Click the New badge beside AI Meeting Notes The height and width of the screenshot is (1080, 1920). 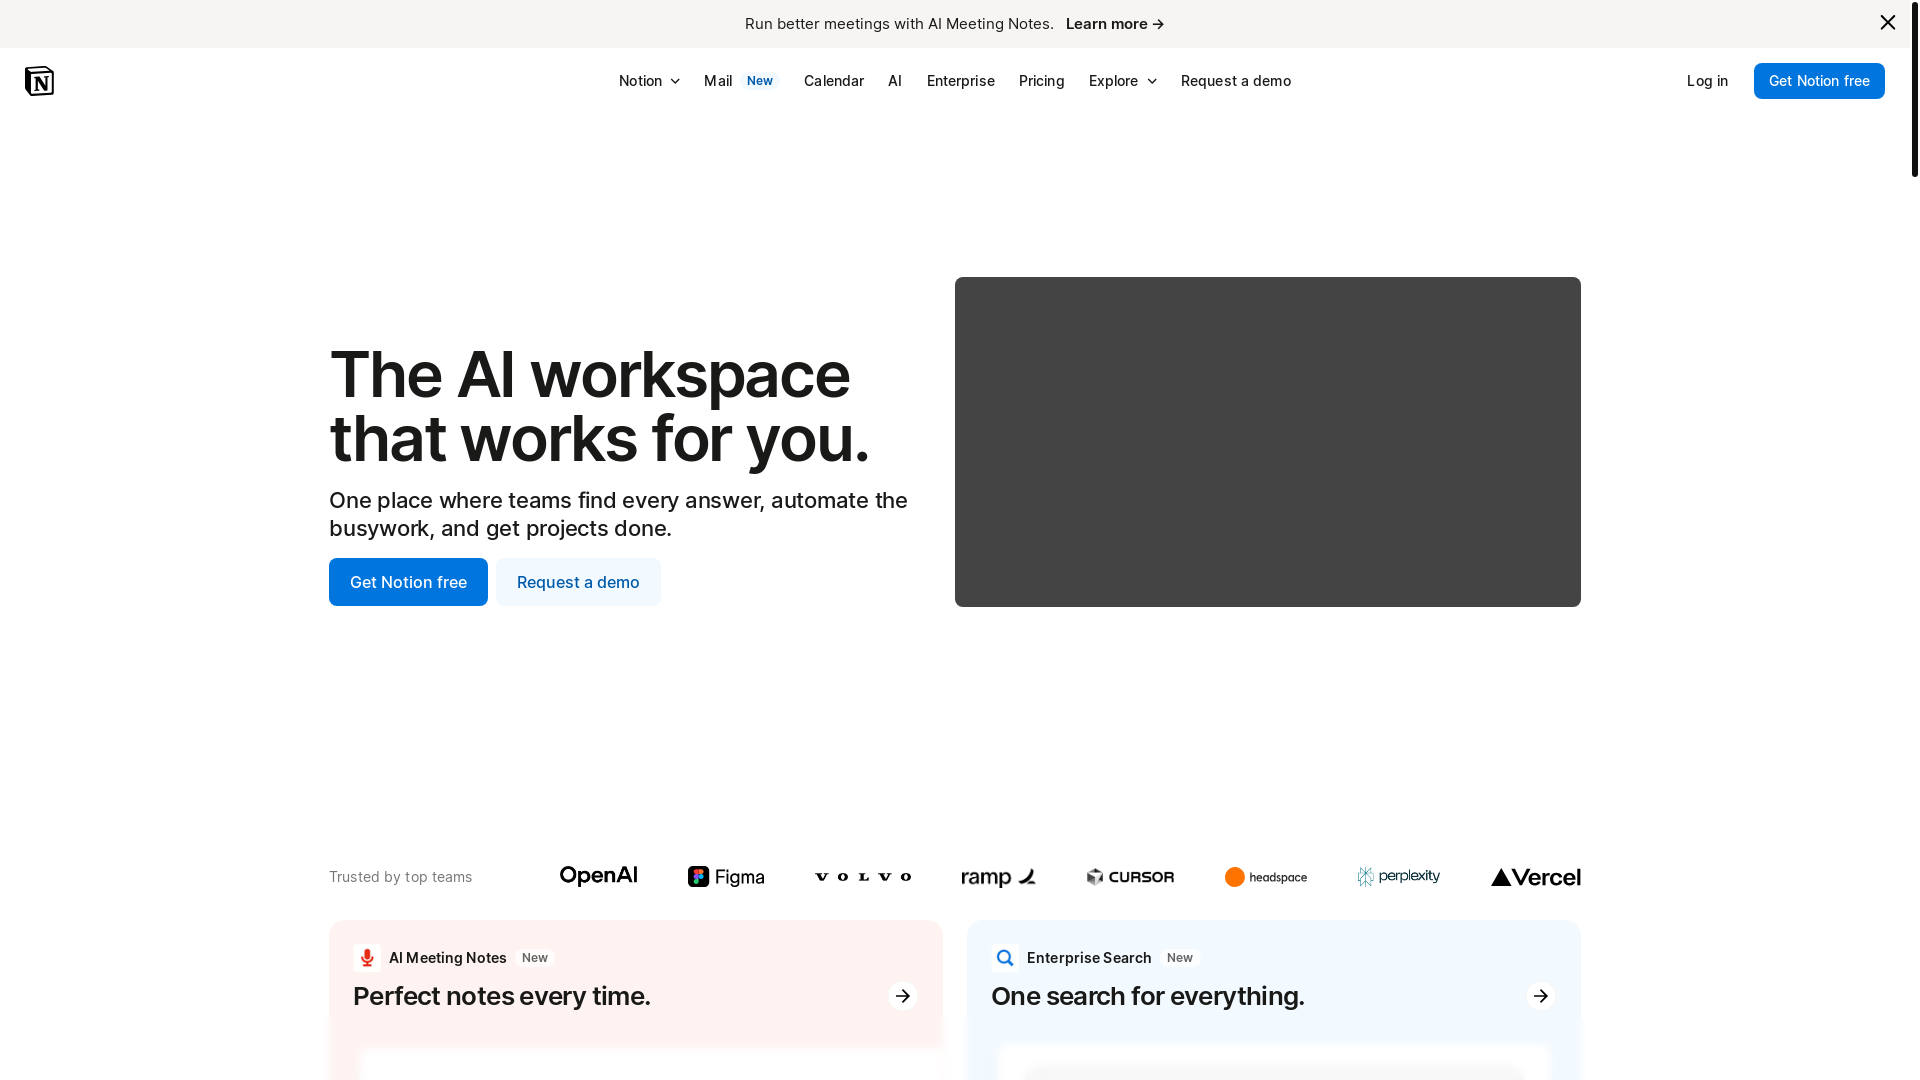(535, 958)
